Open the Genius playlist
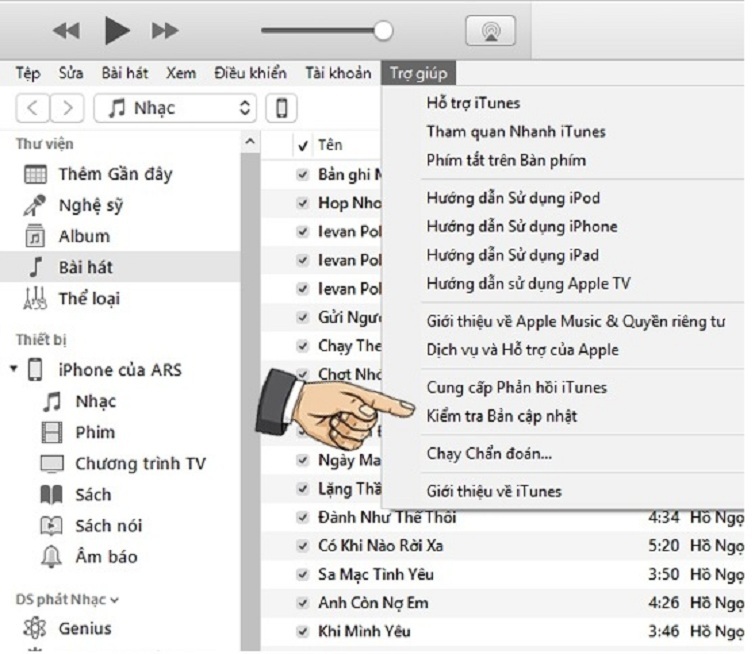Screen dimensions: 755x654 pyautogui.click(x=85, y=629)
